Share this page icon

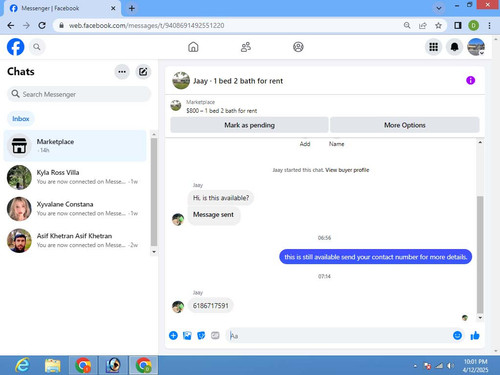point(422,25)
